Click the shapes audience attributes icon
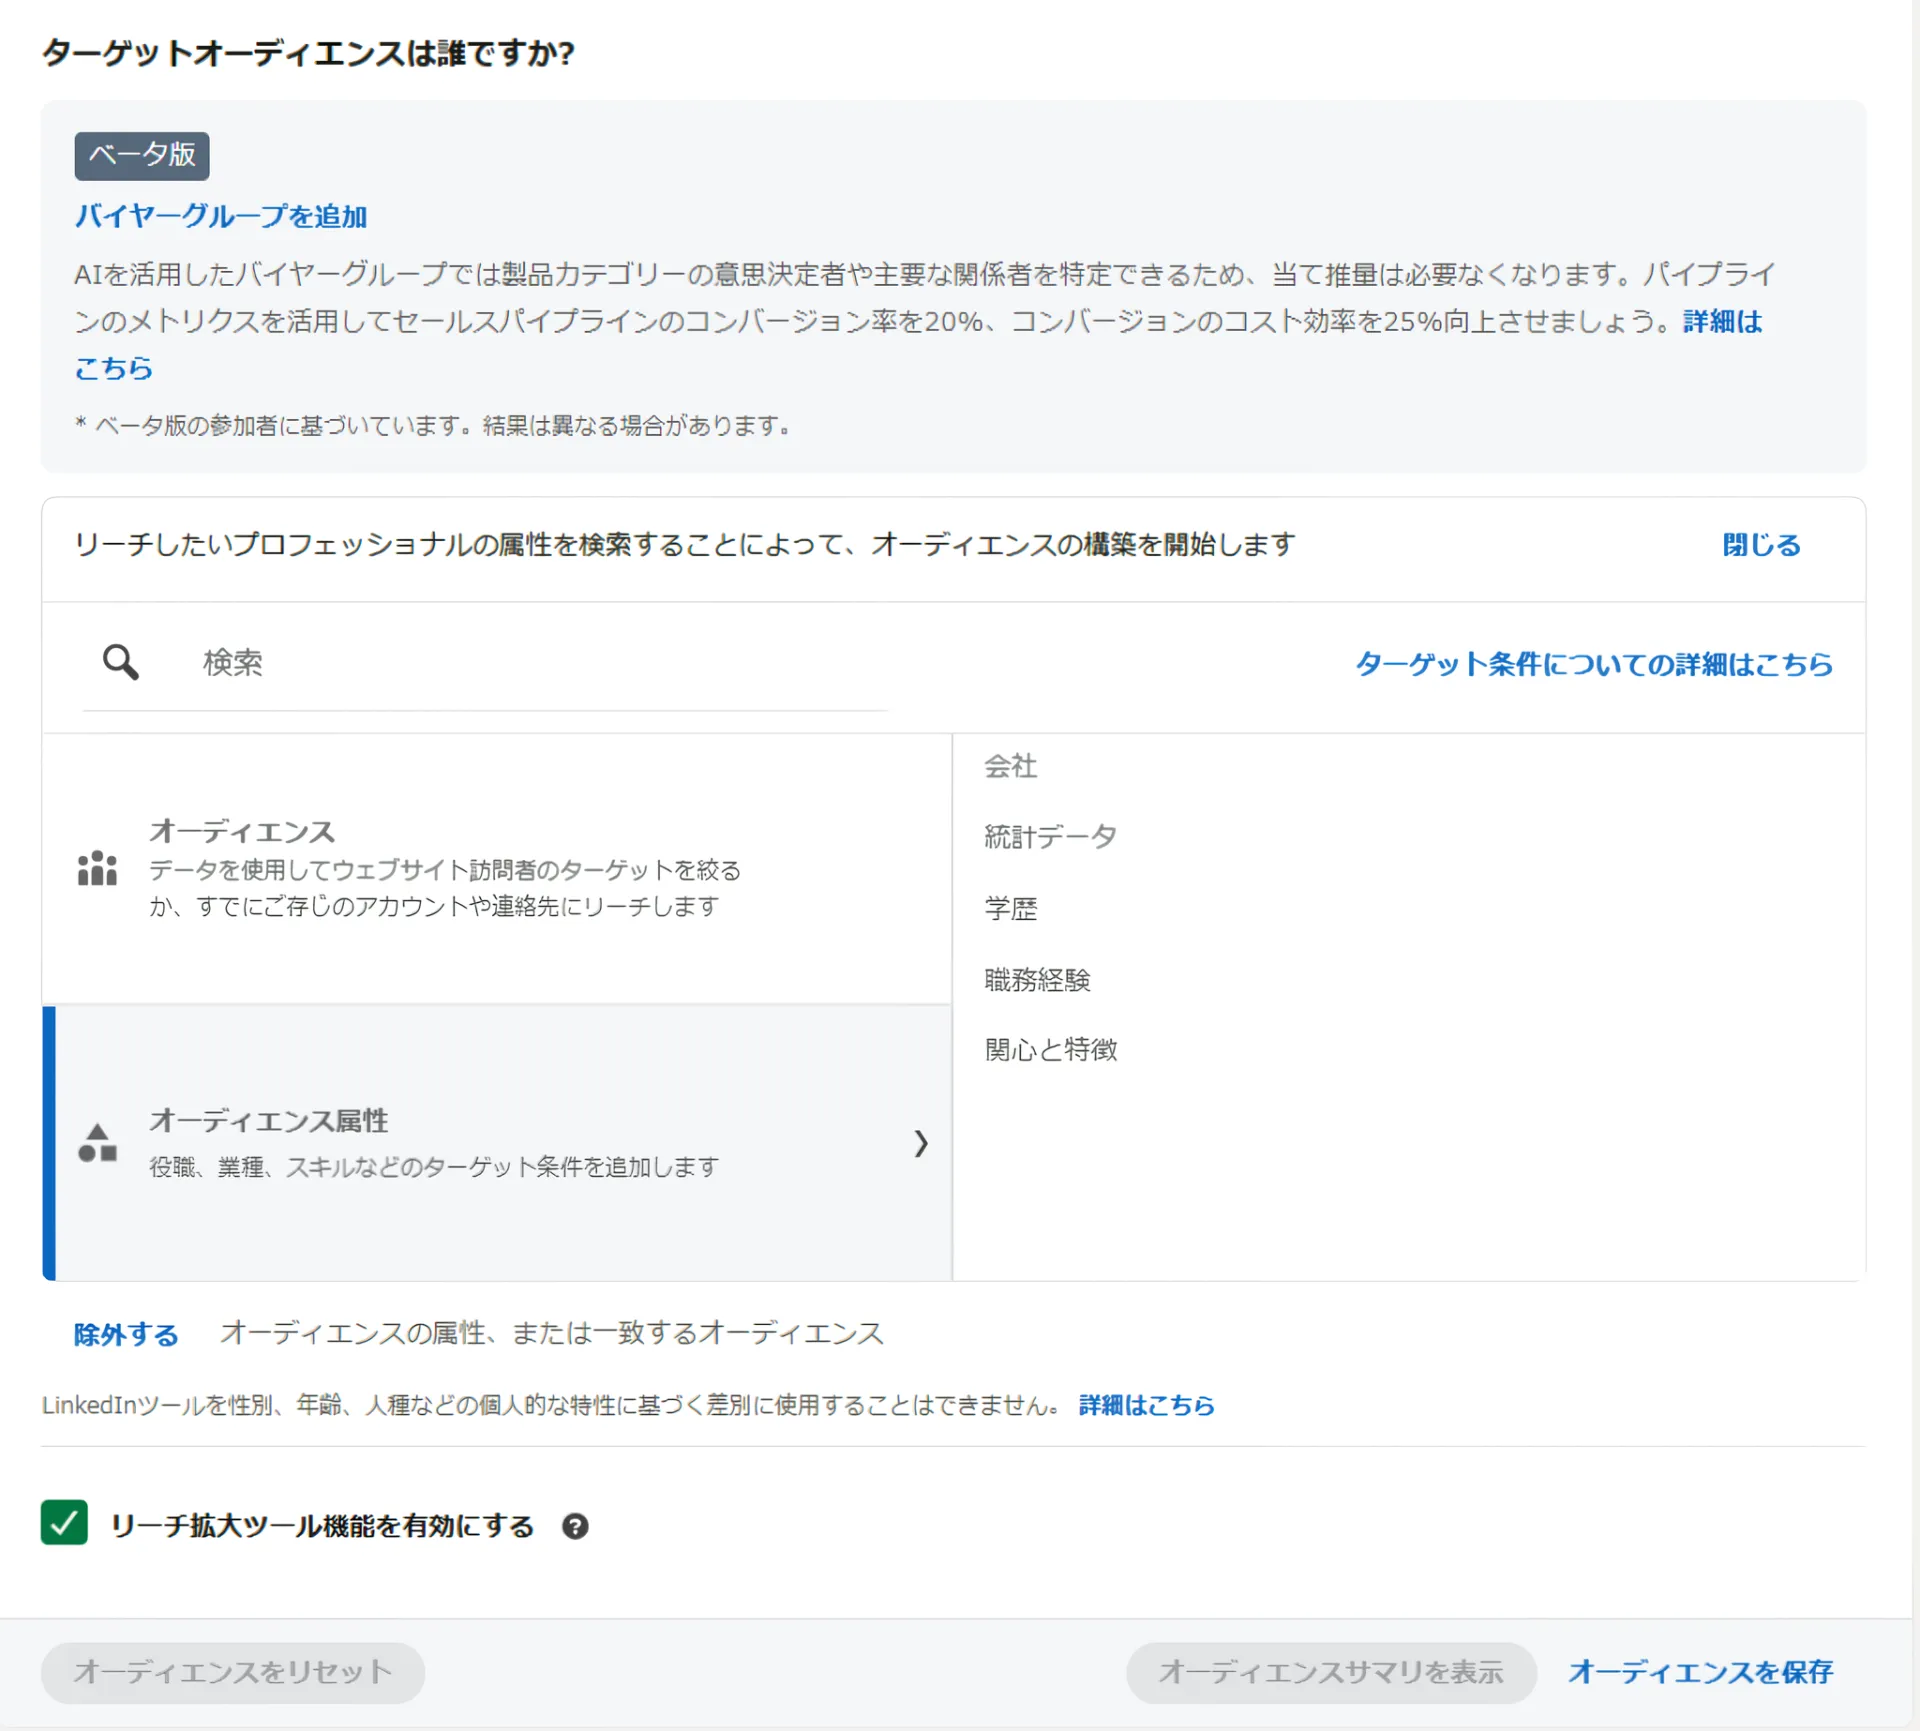Screen dimensions: 1920x1731 [97, 1142]
